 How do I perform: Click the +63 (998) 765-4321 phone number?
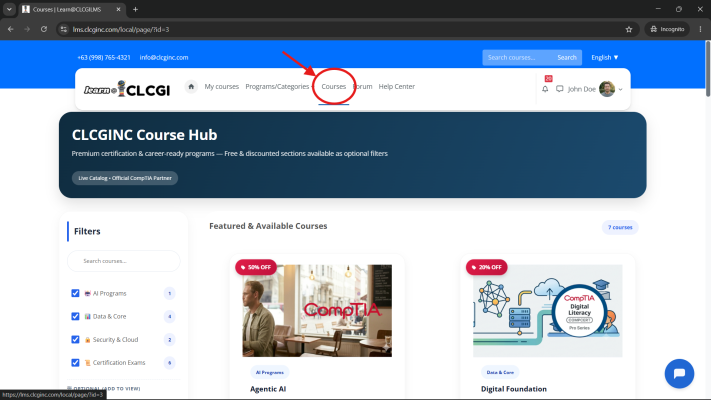click(104, 57)
